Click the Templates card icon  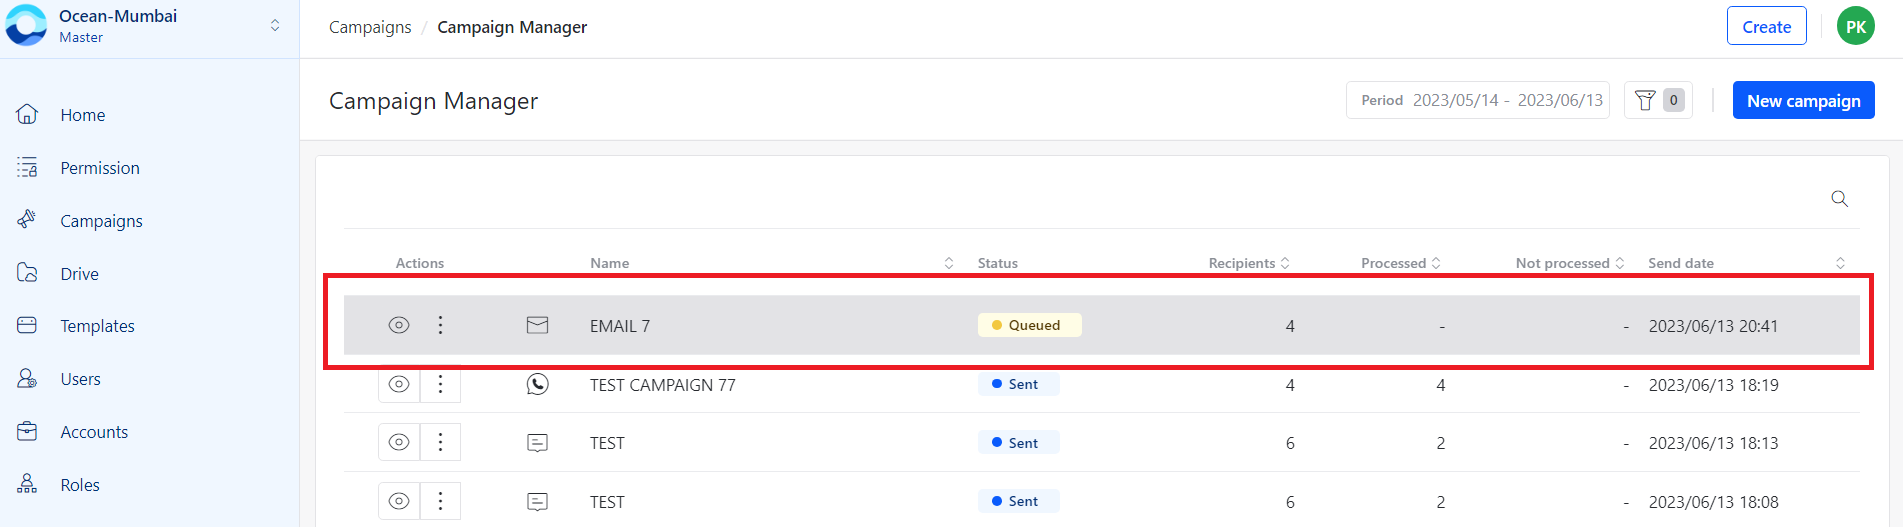(27, 325)
